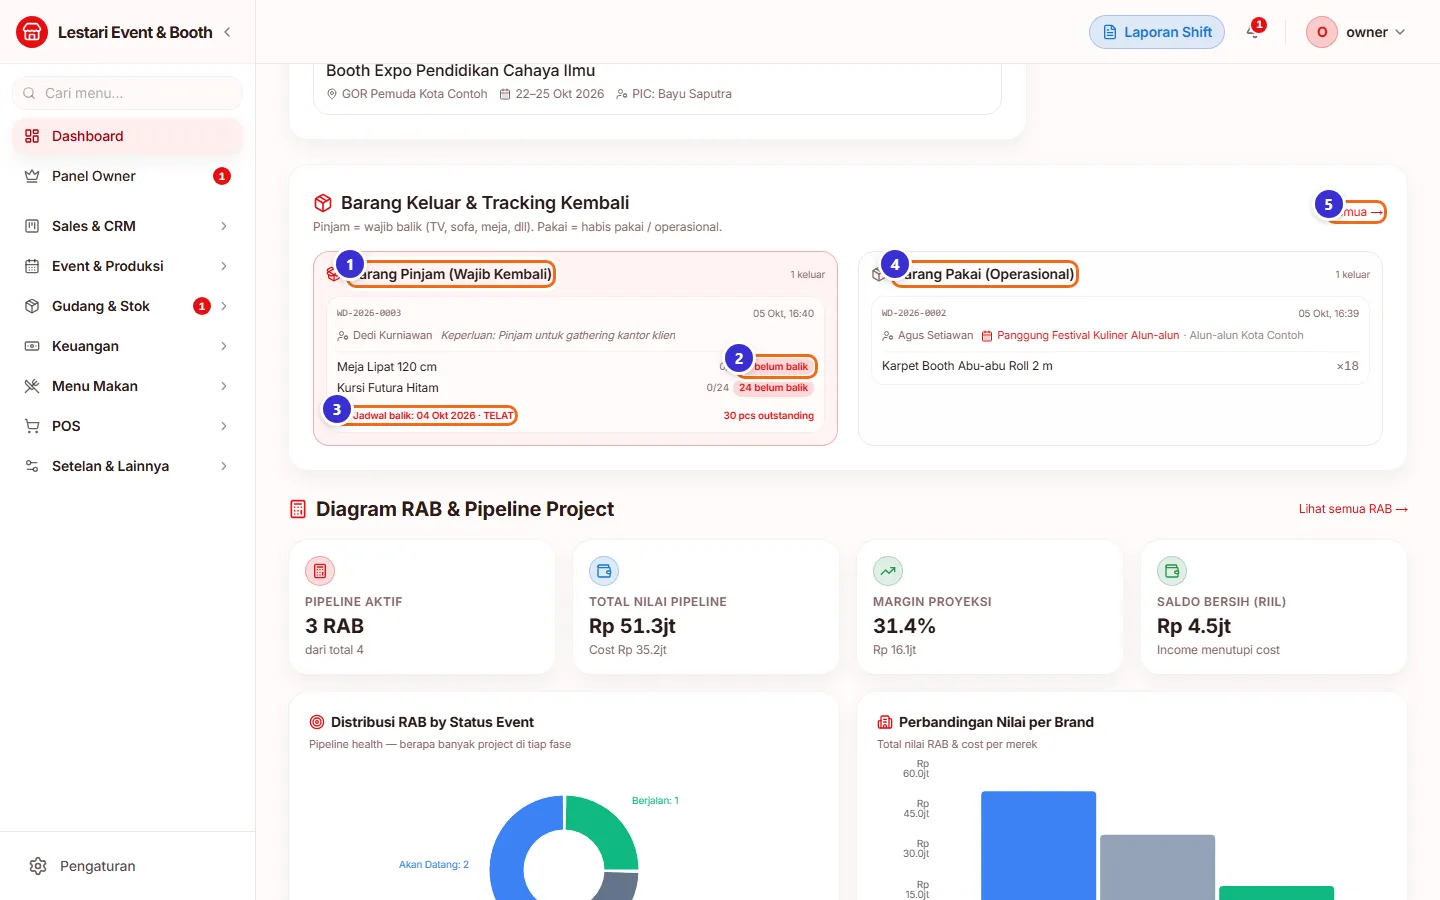Image resolution: width=1440 pixels, height=900 pixels.
Task: Expand the Menu Makan submenu
Action: click(x=128, y=386)
